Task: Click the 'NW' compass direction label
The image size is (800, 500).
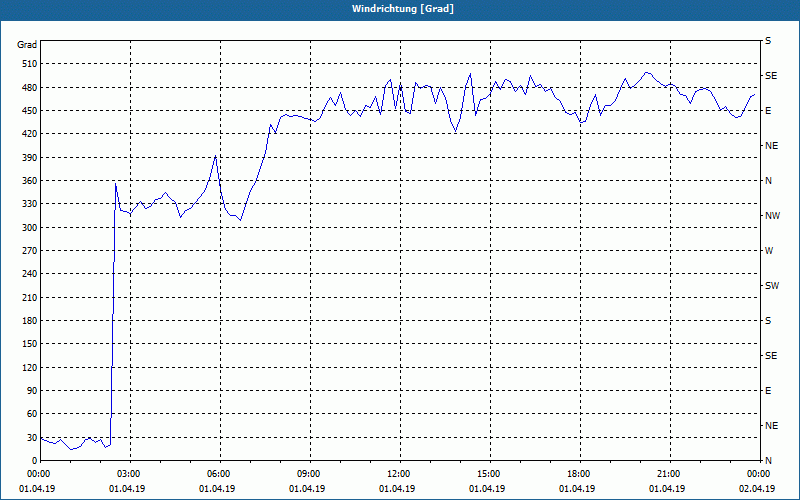Action: 772,216
